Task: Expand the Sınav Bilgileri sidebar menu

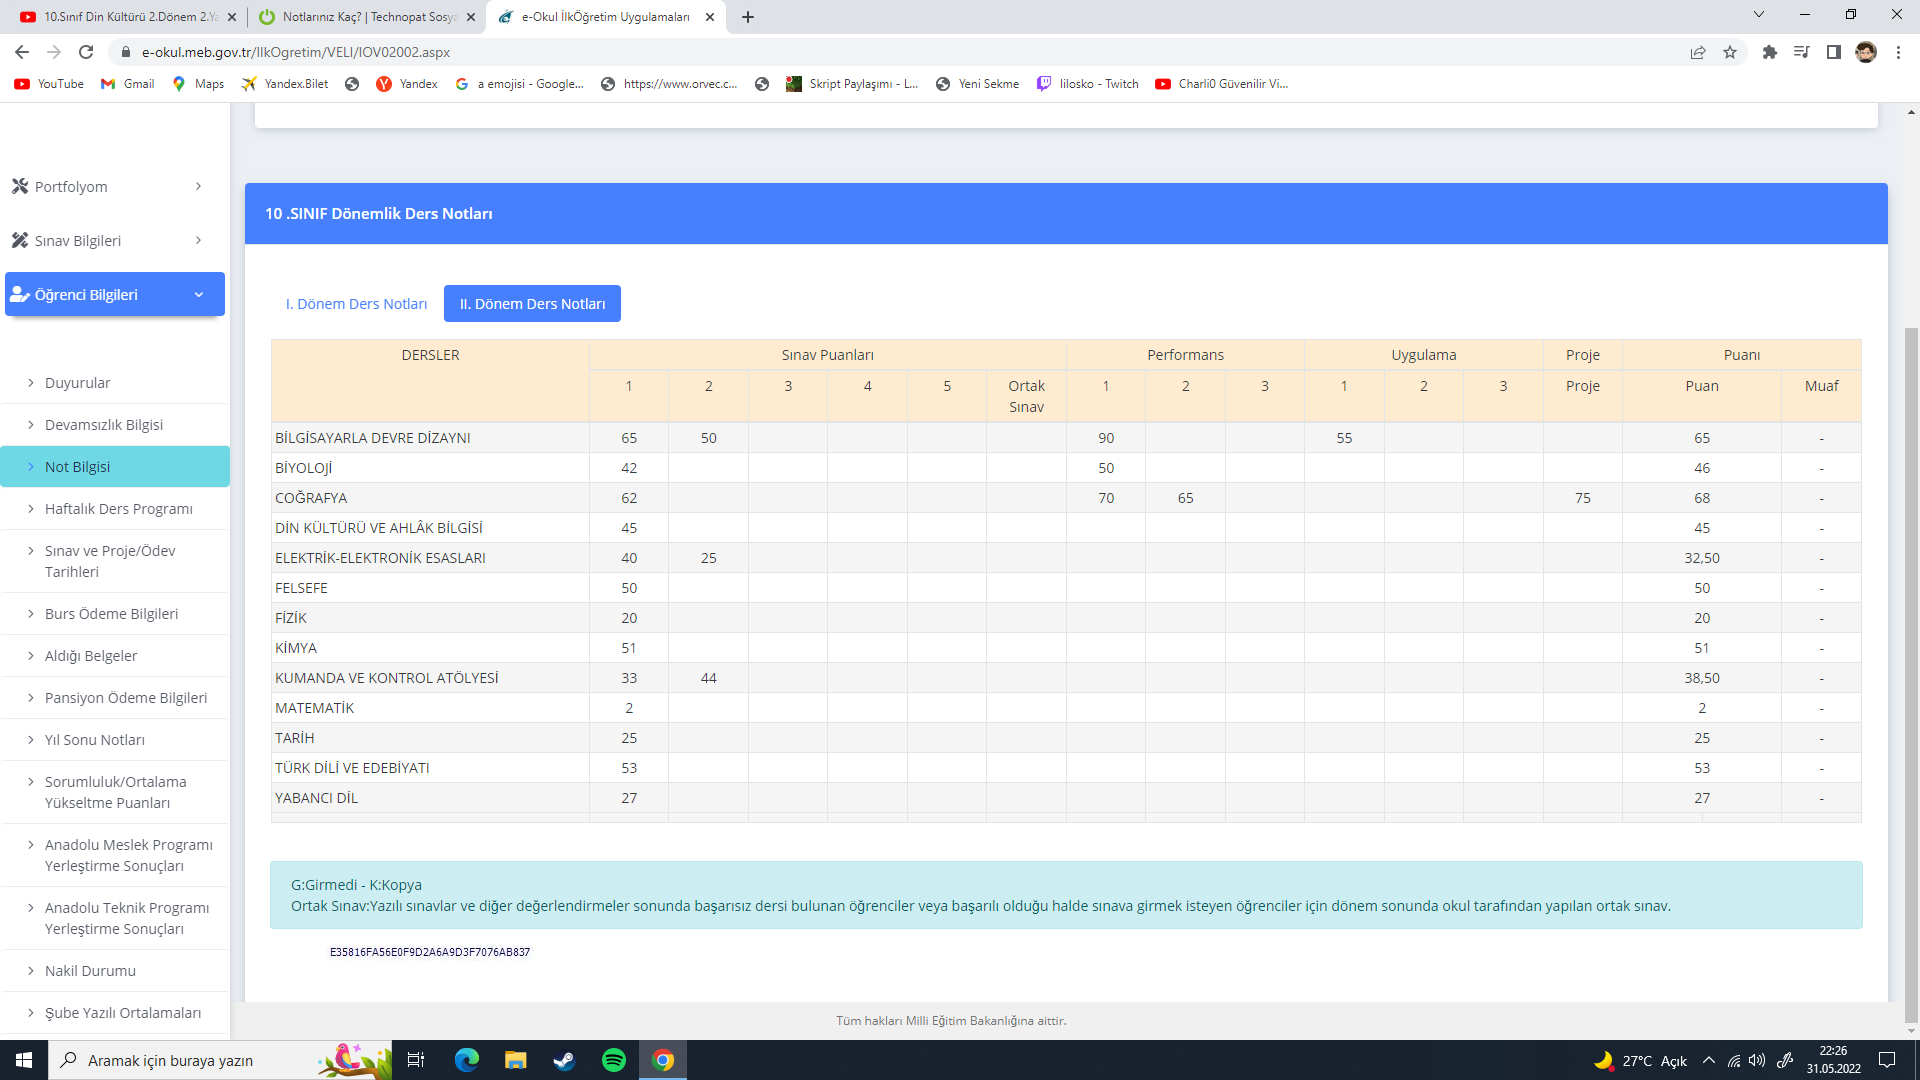Action: (108, 241)
